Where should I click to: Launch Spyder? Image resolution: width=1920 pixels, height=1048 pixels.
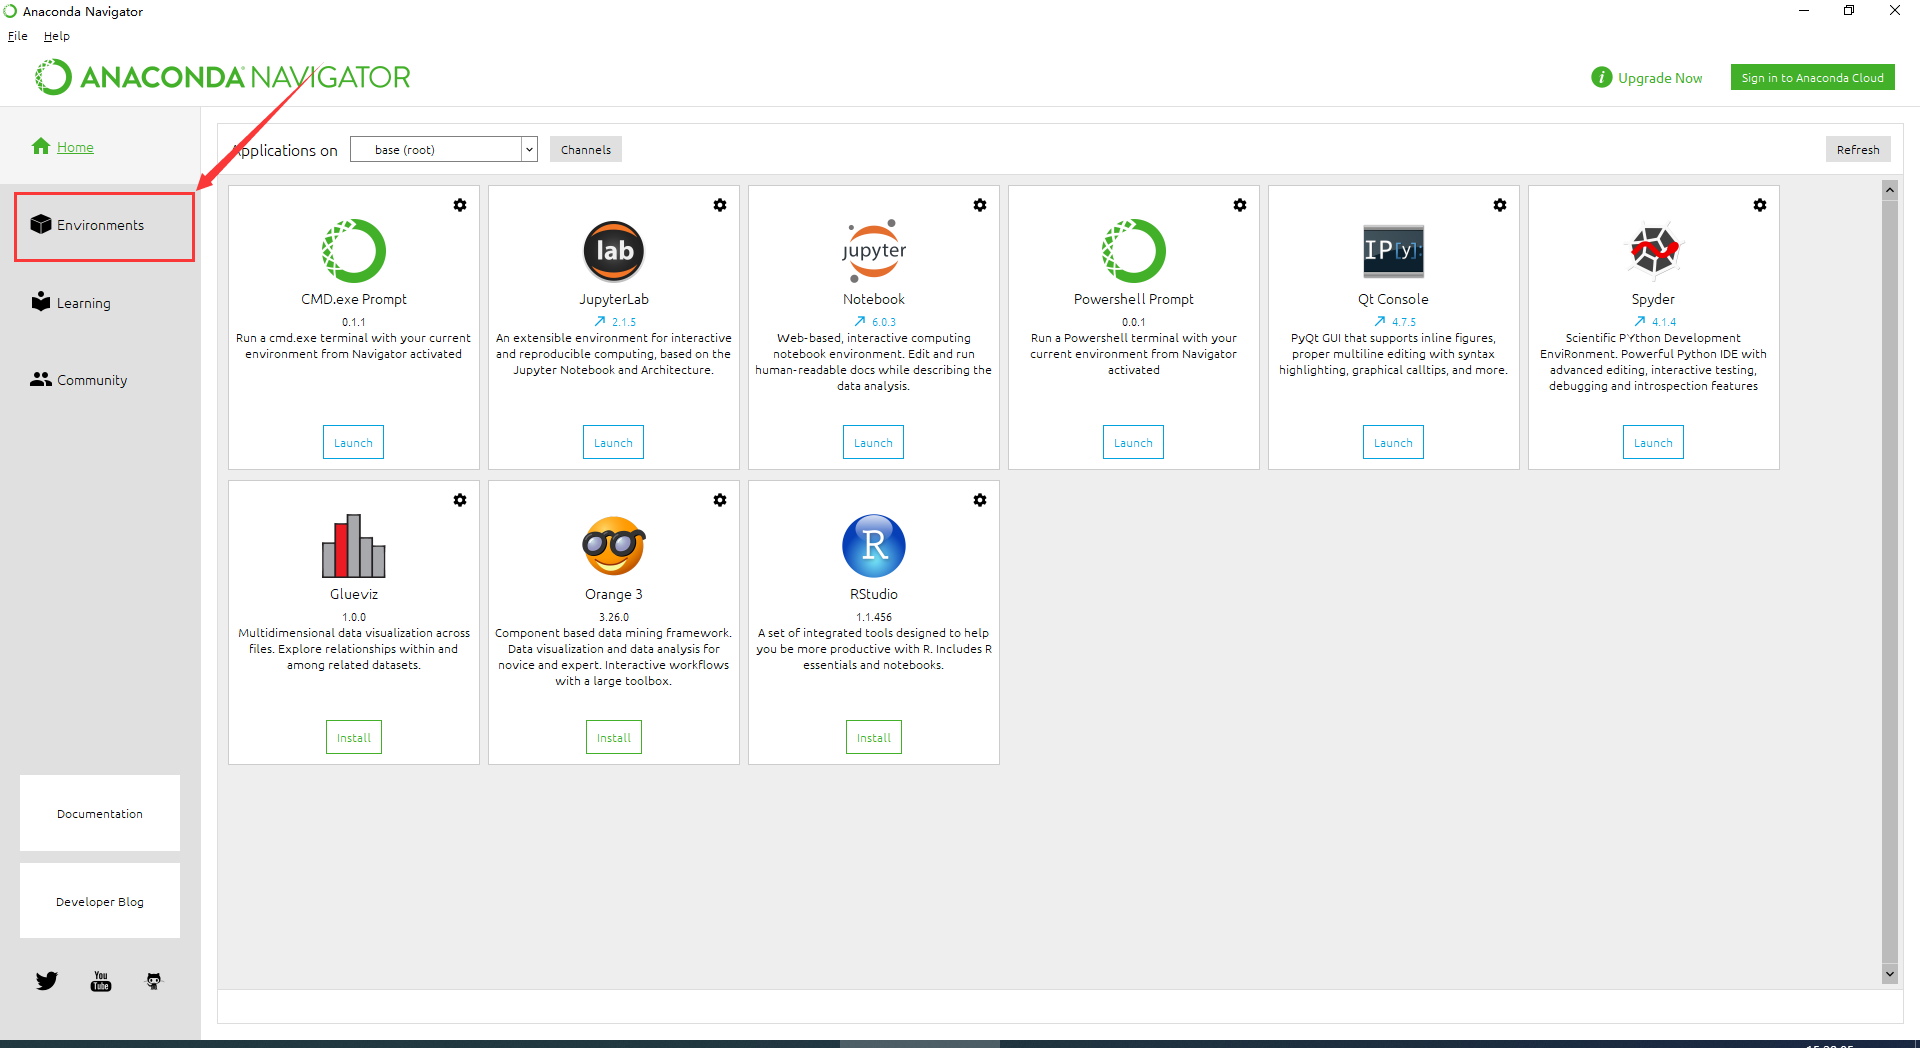coord(1653,443)
